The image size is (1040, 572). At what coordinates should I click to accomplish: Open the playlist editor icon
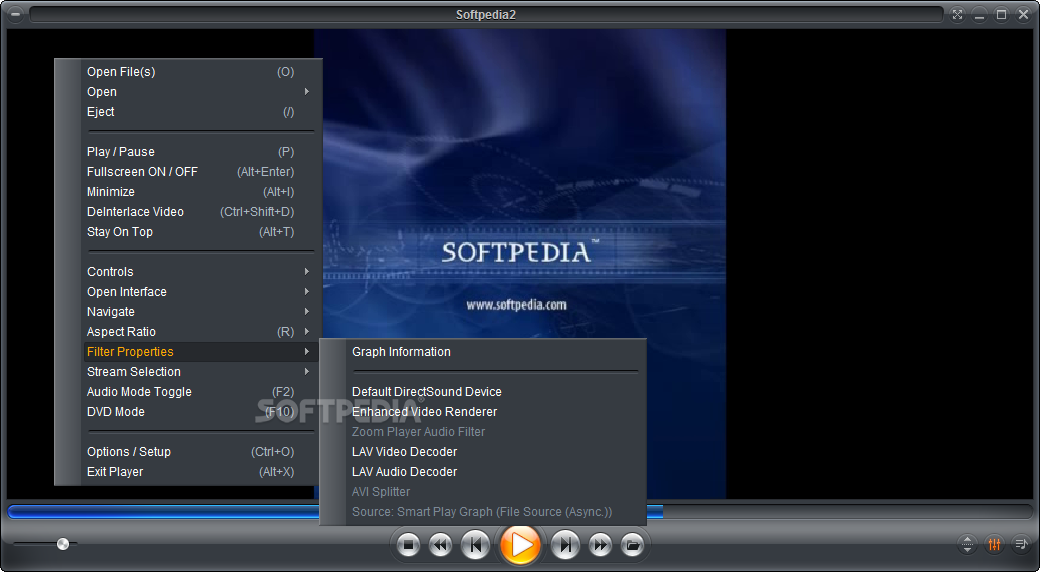pos(1021,545)
